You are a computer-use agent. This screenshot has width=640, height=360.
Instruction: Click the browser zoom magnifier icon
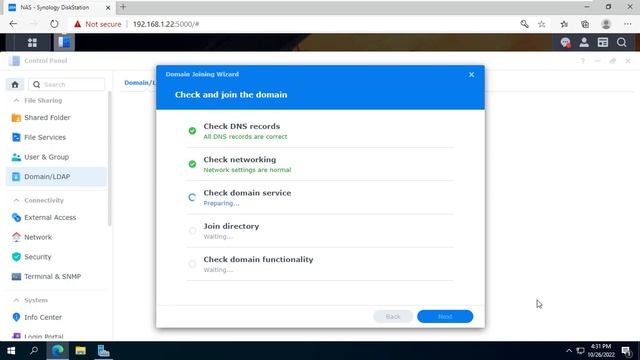524,24
